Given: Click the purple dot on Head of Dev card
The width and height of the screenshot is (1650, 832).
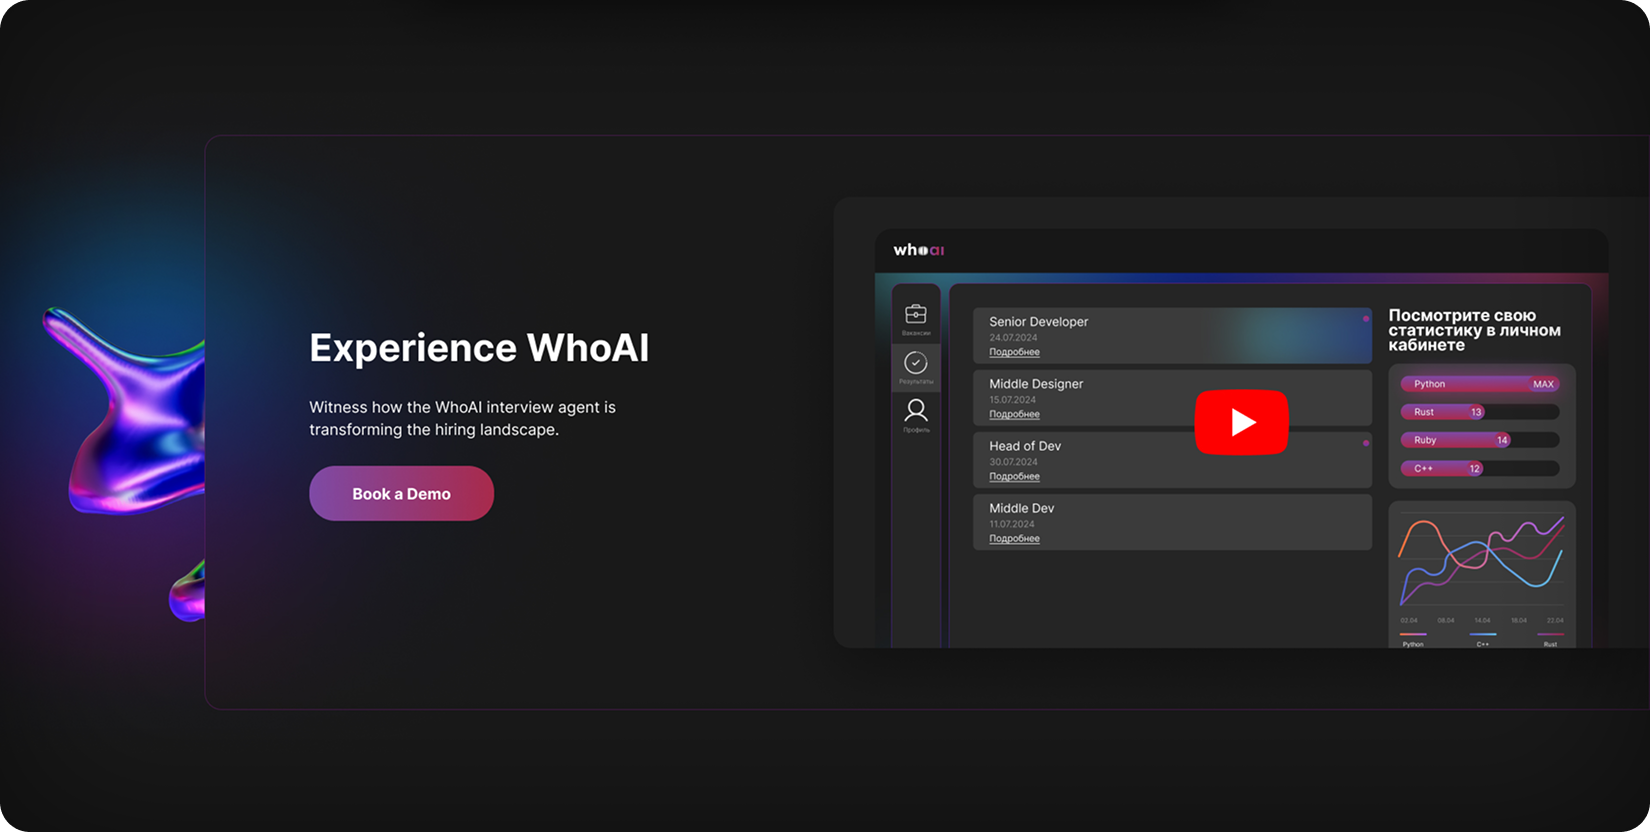Looking at the screenshot, I should coord(1366,443).
